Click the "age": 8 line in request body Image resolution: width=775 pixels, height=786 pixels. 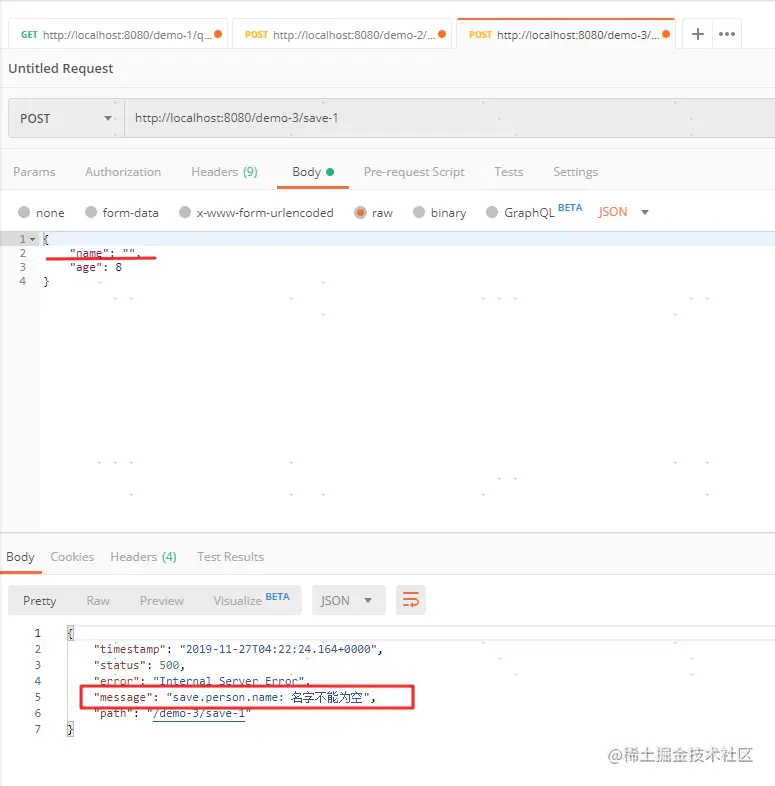point(96,267)
